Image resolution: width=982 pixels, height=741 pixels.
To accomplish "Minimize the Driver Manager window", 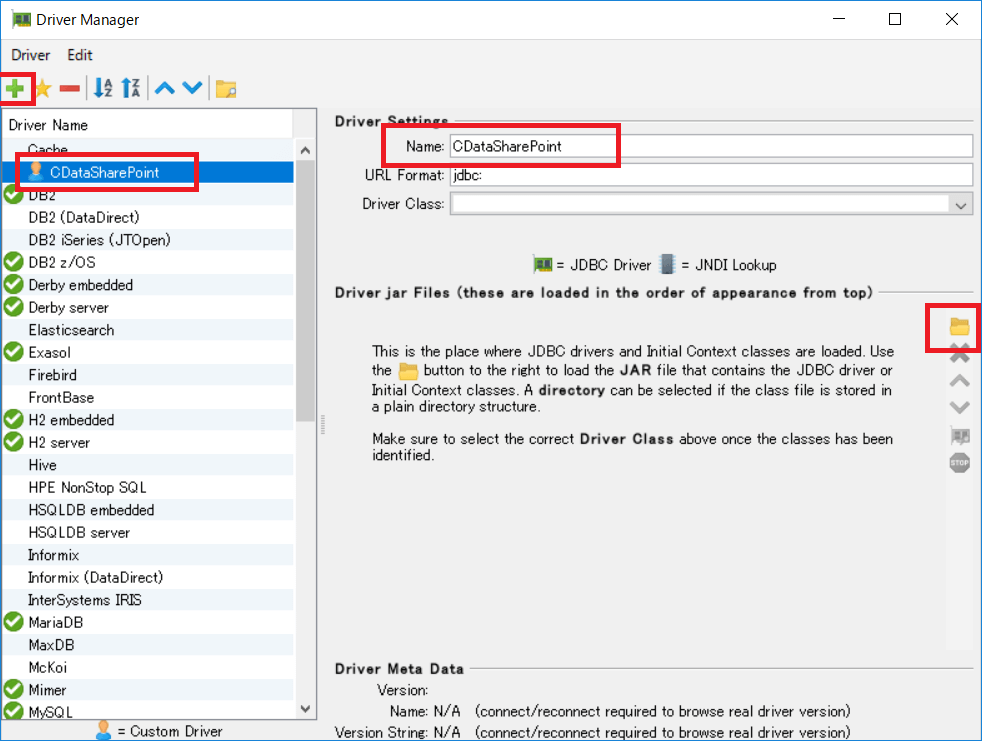I will (839, 19).
